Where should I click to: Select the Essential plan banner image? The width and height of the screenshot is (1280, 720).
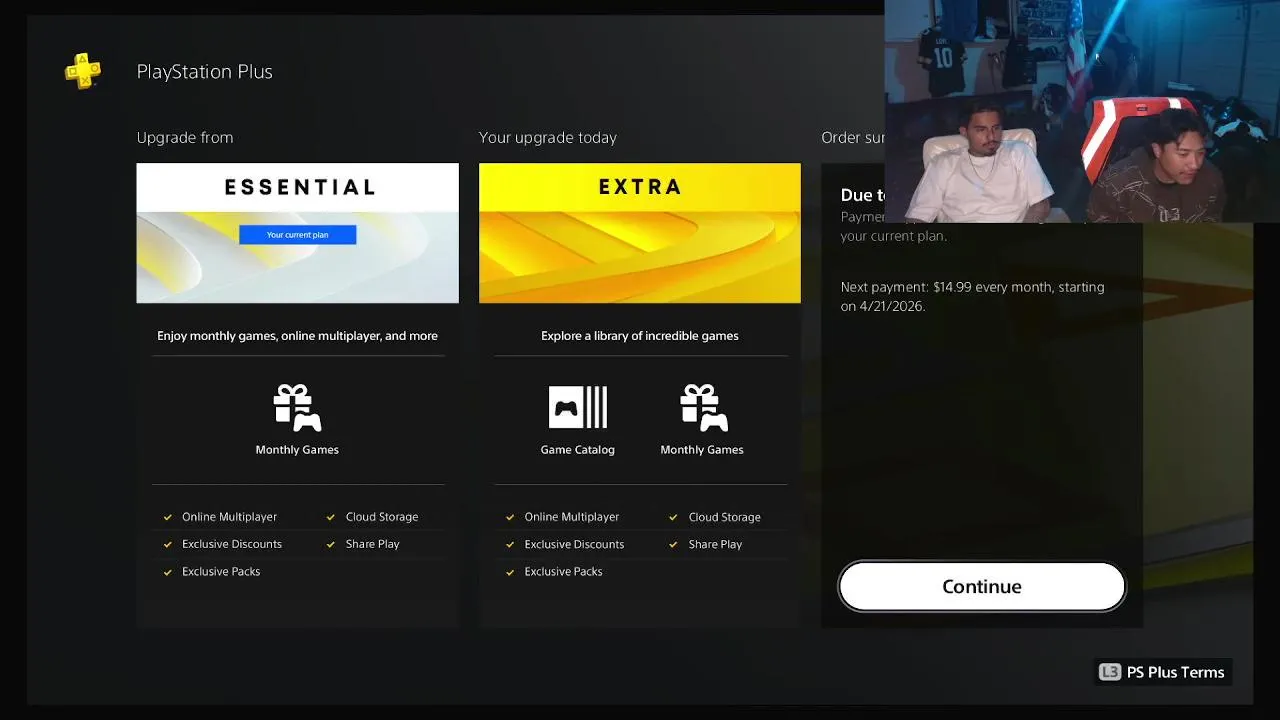coord(297,233)
